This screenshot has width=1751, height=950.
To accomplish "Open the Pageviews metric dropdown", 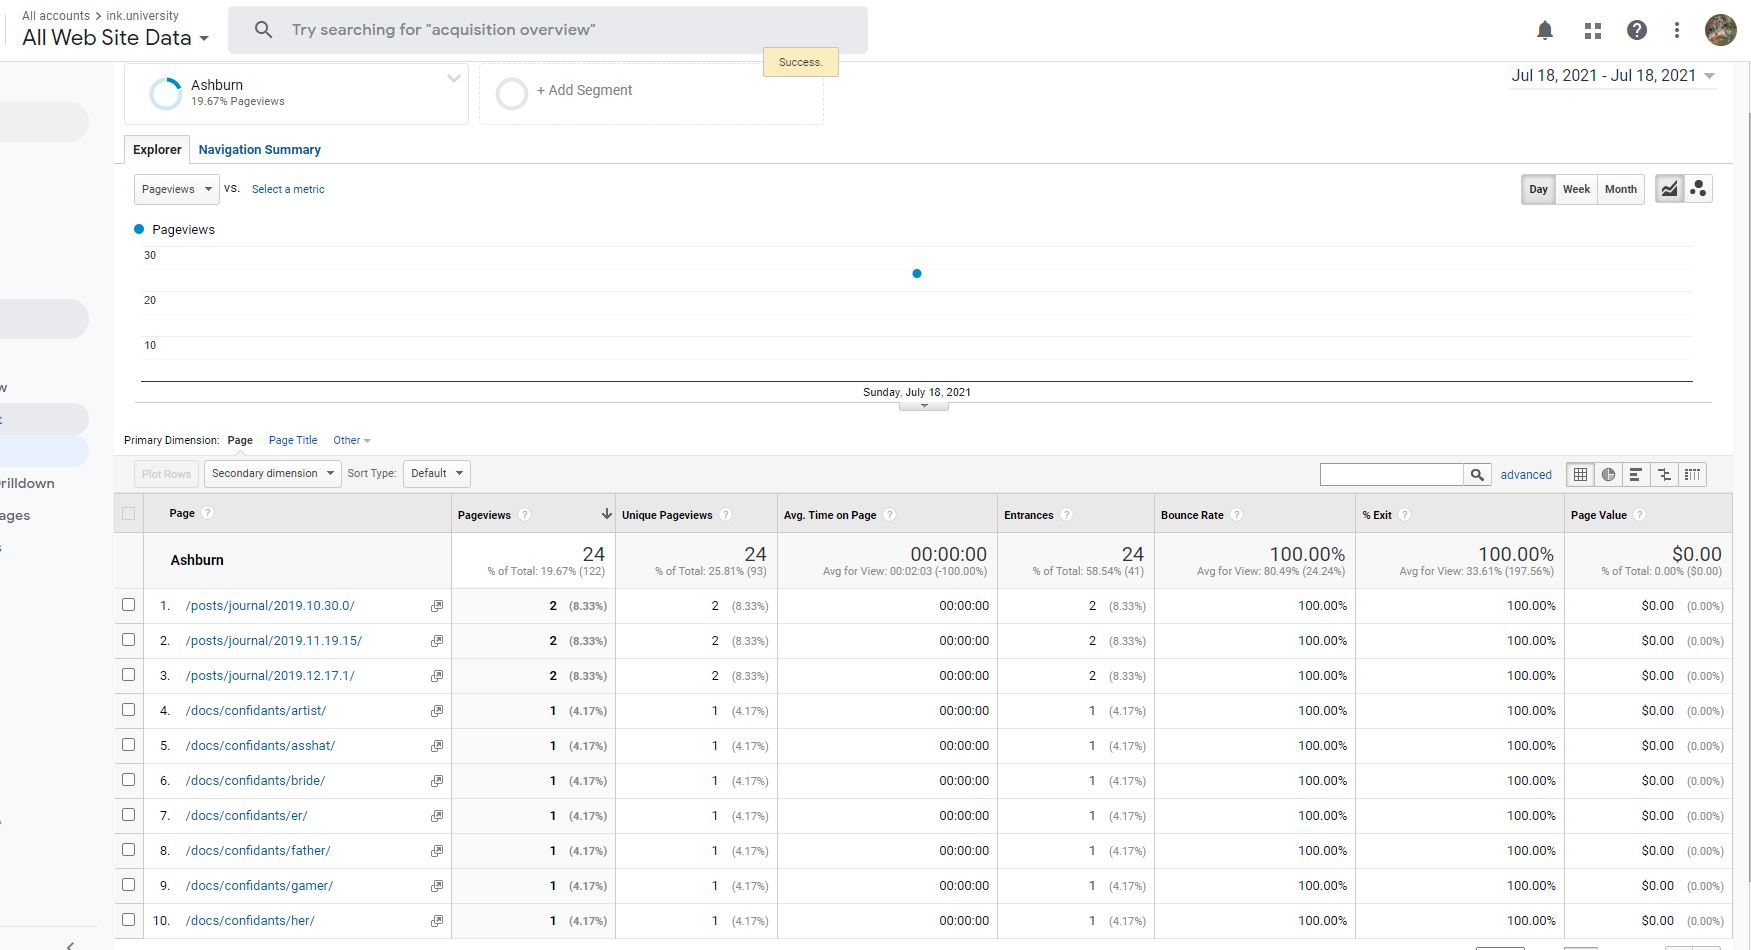I will pos(176,189).
